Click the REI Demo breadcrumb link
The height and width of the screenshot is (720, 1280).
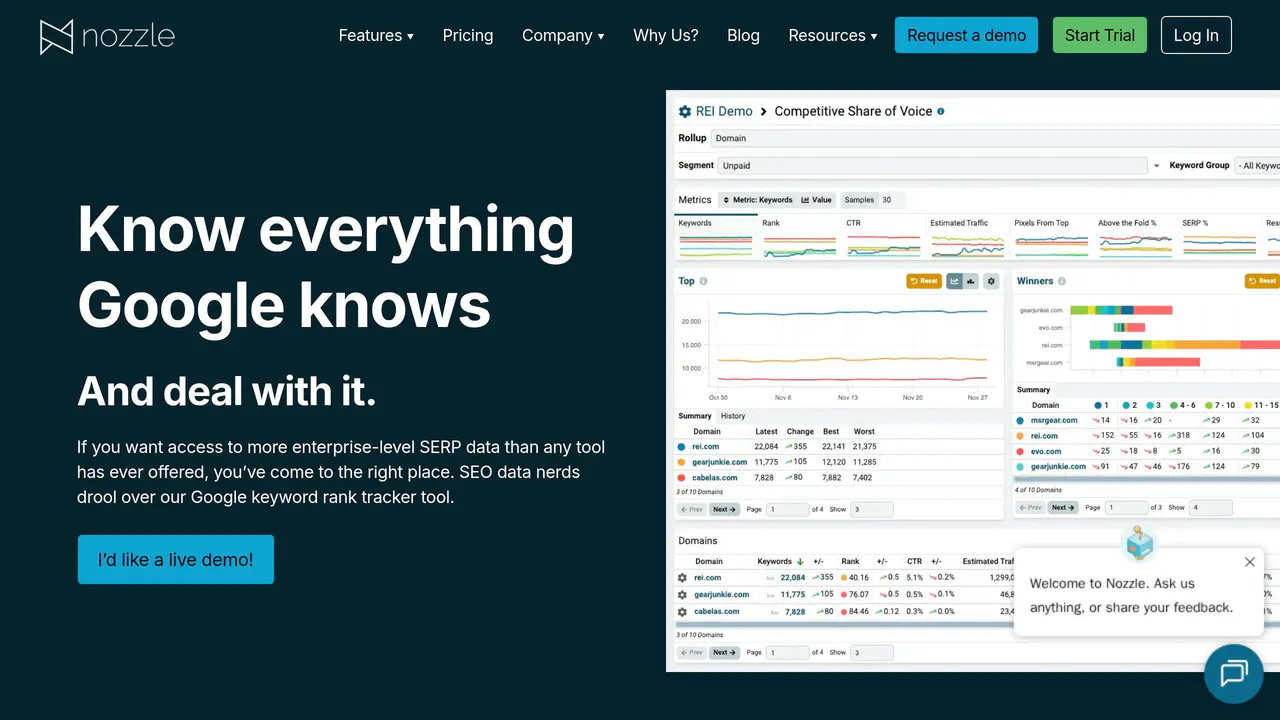(724, 111)
